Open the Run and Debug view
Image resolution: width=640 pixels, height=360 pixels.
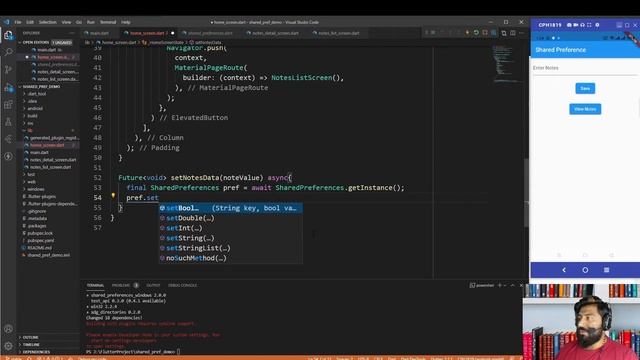tap(8, 87)
